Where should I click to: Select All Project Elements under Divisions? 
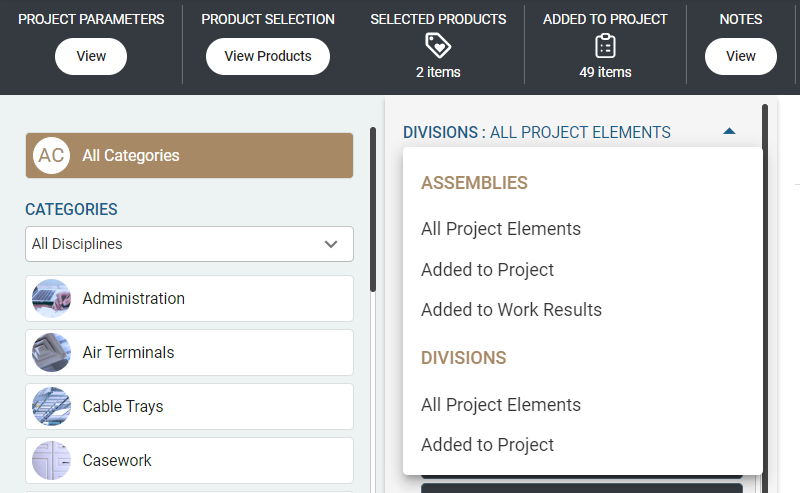(x=501, y=405)
